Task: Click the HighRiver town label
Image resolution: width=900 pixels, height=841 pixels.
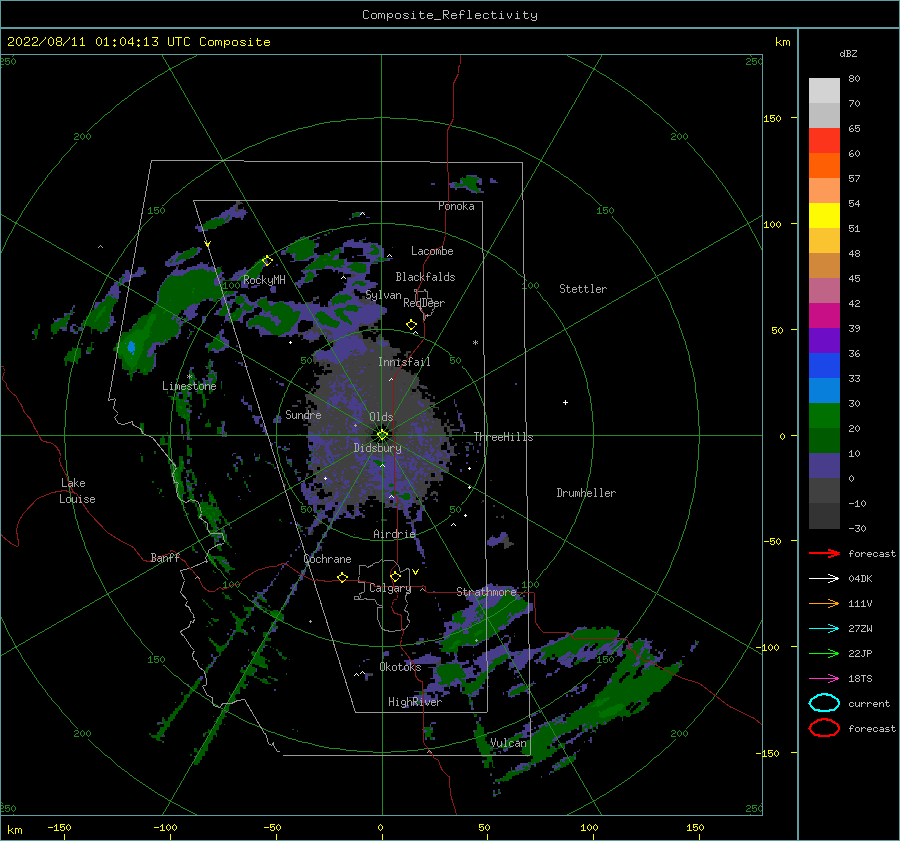Action: (415, 702)
